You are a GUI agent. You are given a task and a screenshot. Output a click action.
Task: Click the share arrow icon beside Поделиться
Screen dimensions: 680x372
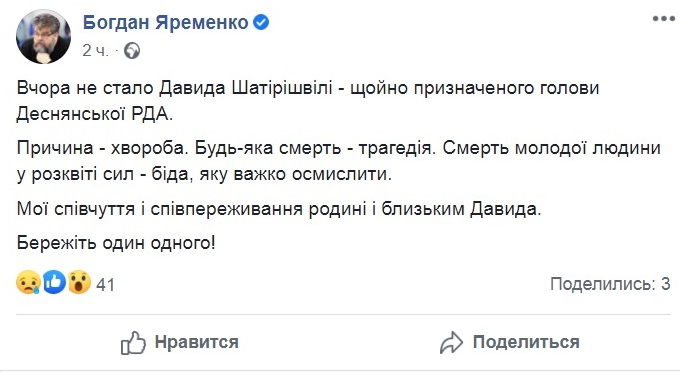pyautogui.click(x=451, y=343)
